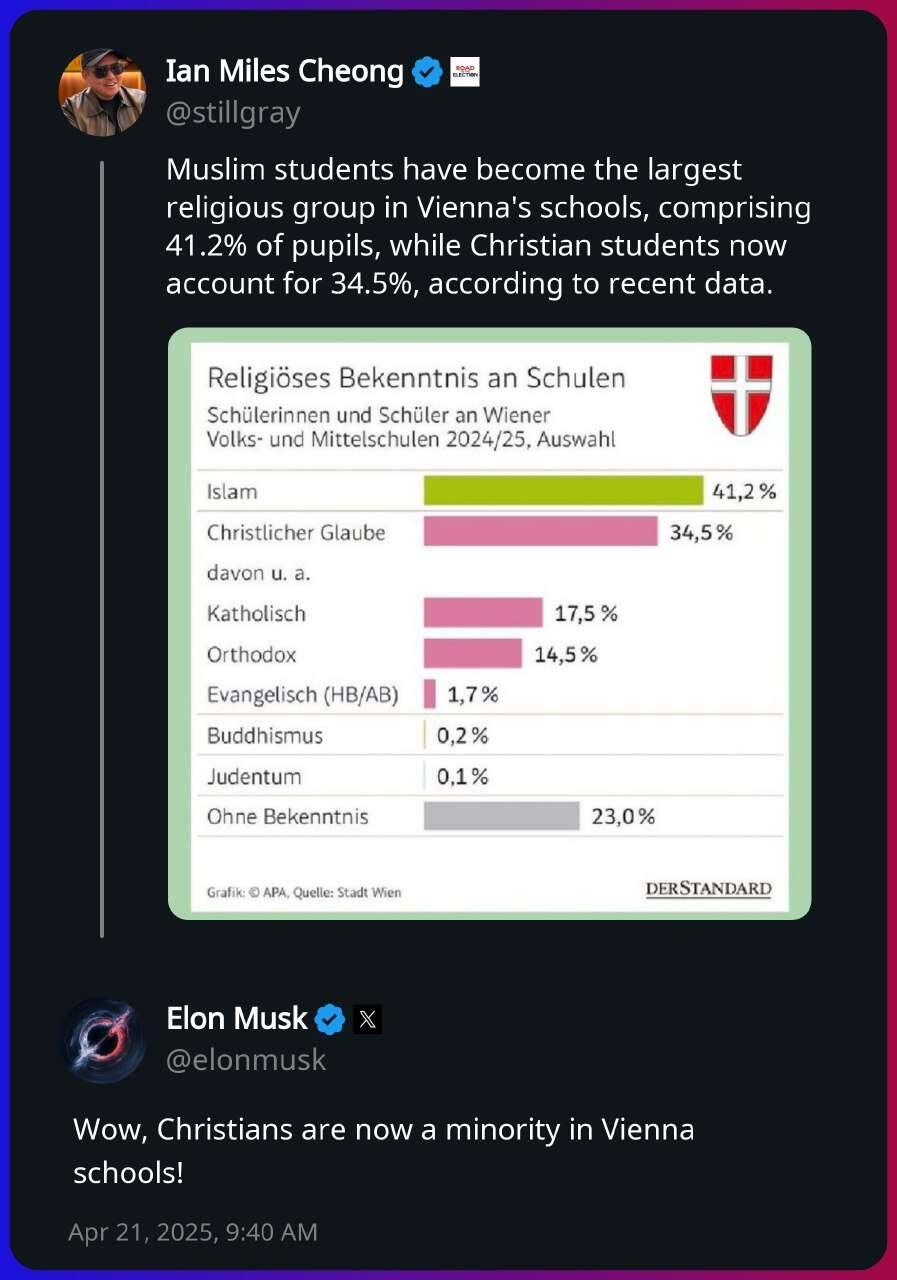The height and width of the screenshot is (1280, 897).
Task: Click Elon Musk's blue verified checkmark
Action: (331, 1020)
